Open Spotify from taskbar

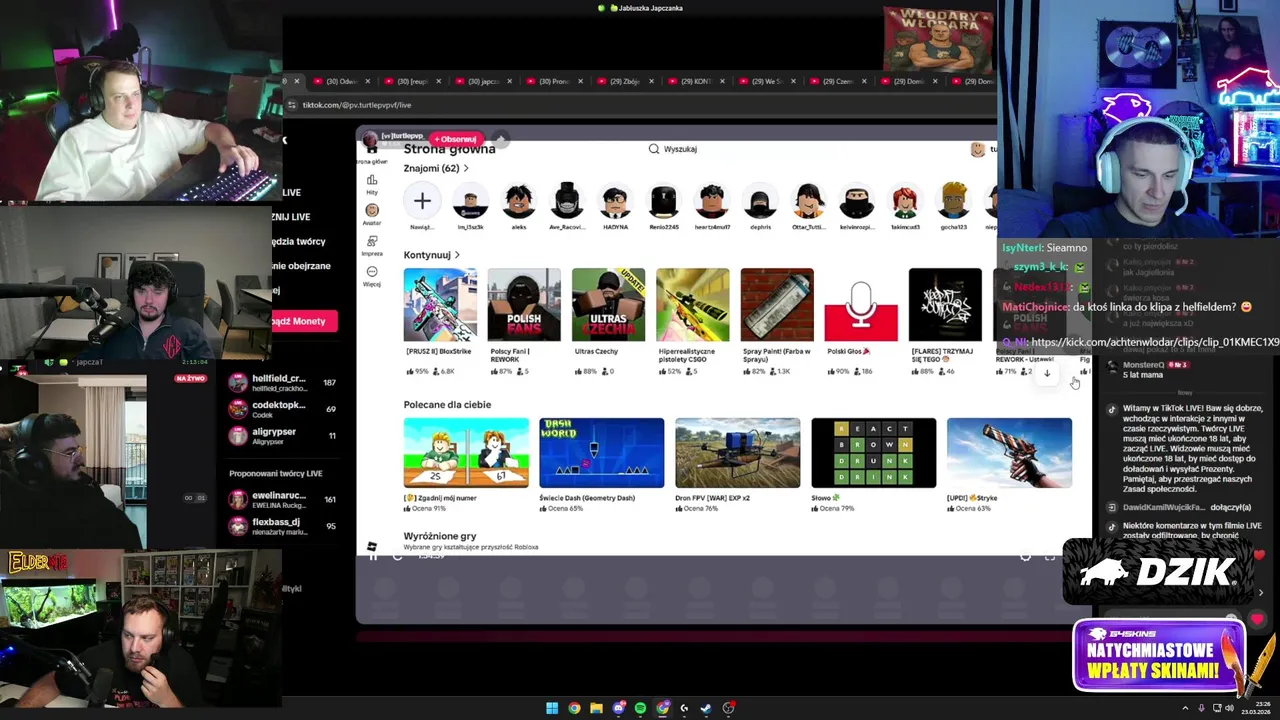[x=641, y=708]
